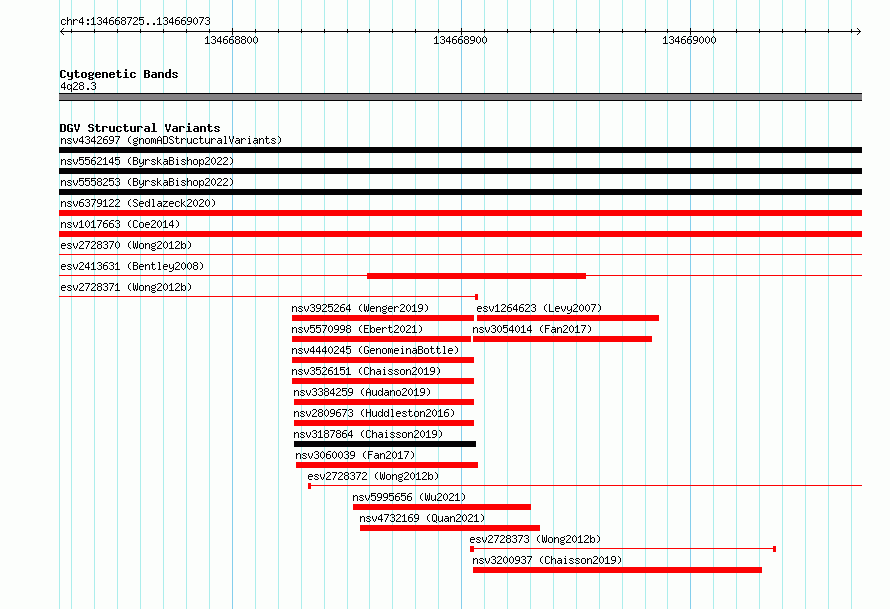
Task: Click the red bar under nsv3925264 Wenger2019
Action: pos(383,318)
